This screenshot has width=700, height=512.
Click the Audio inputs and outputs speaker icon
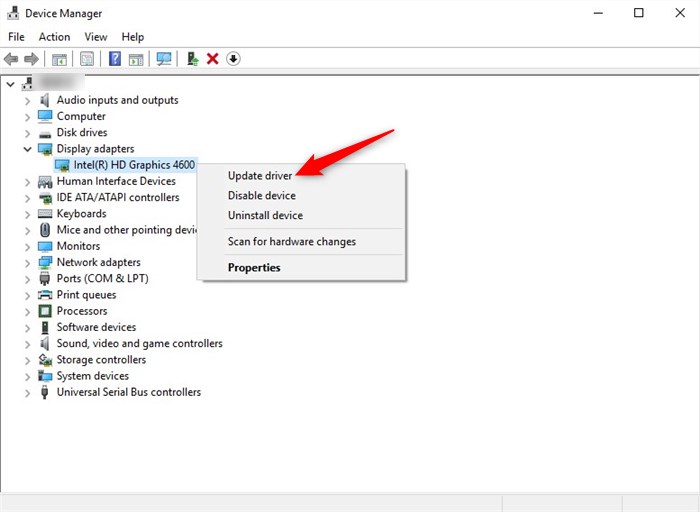[45, 100]
